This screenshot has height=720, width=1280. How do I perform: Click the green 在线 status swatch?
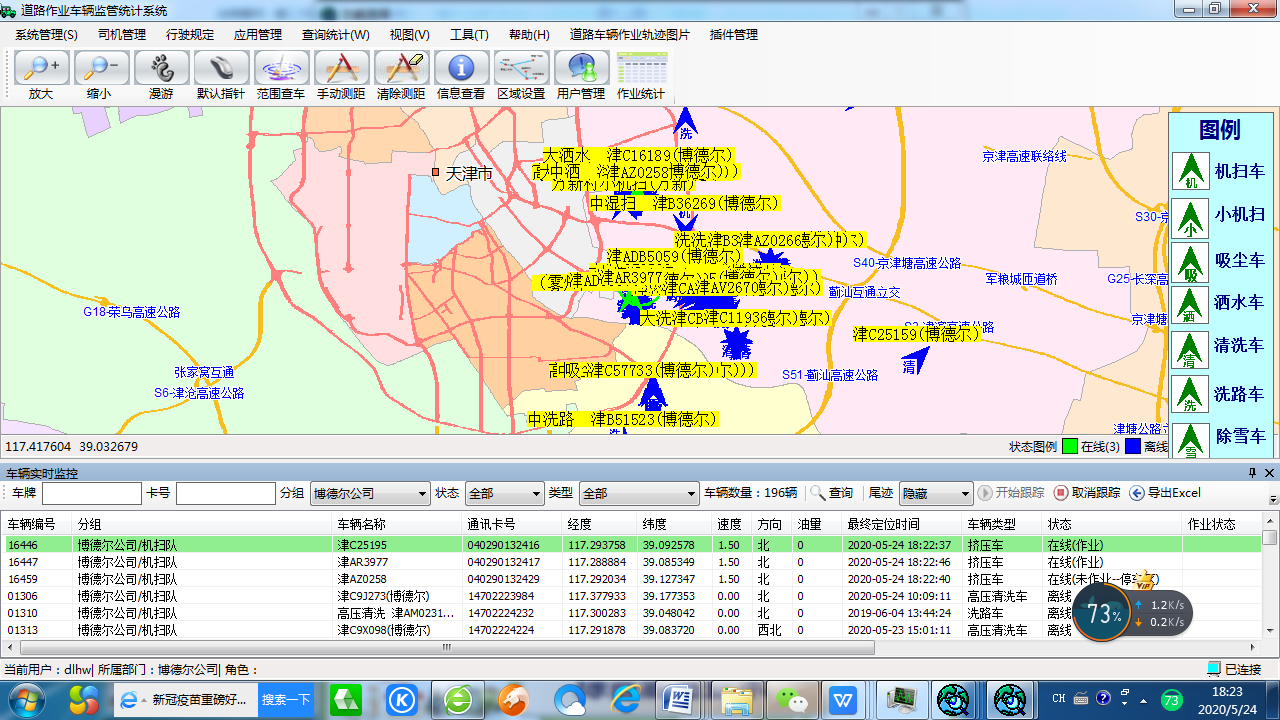pos(1069,447)
